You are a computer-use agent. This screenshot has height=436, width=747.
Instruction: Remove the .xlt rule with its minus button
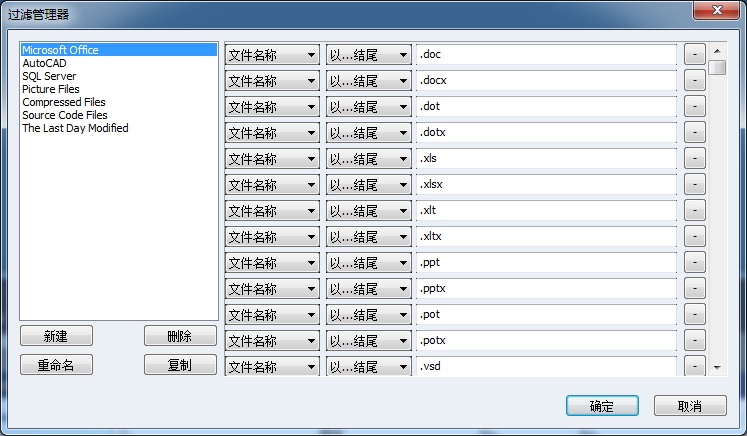(695, 210)
